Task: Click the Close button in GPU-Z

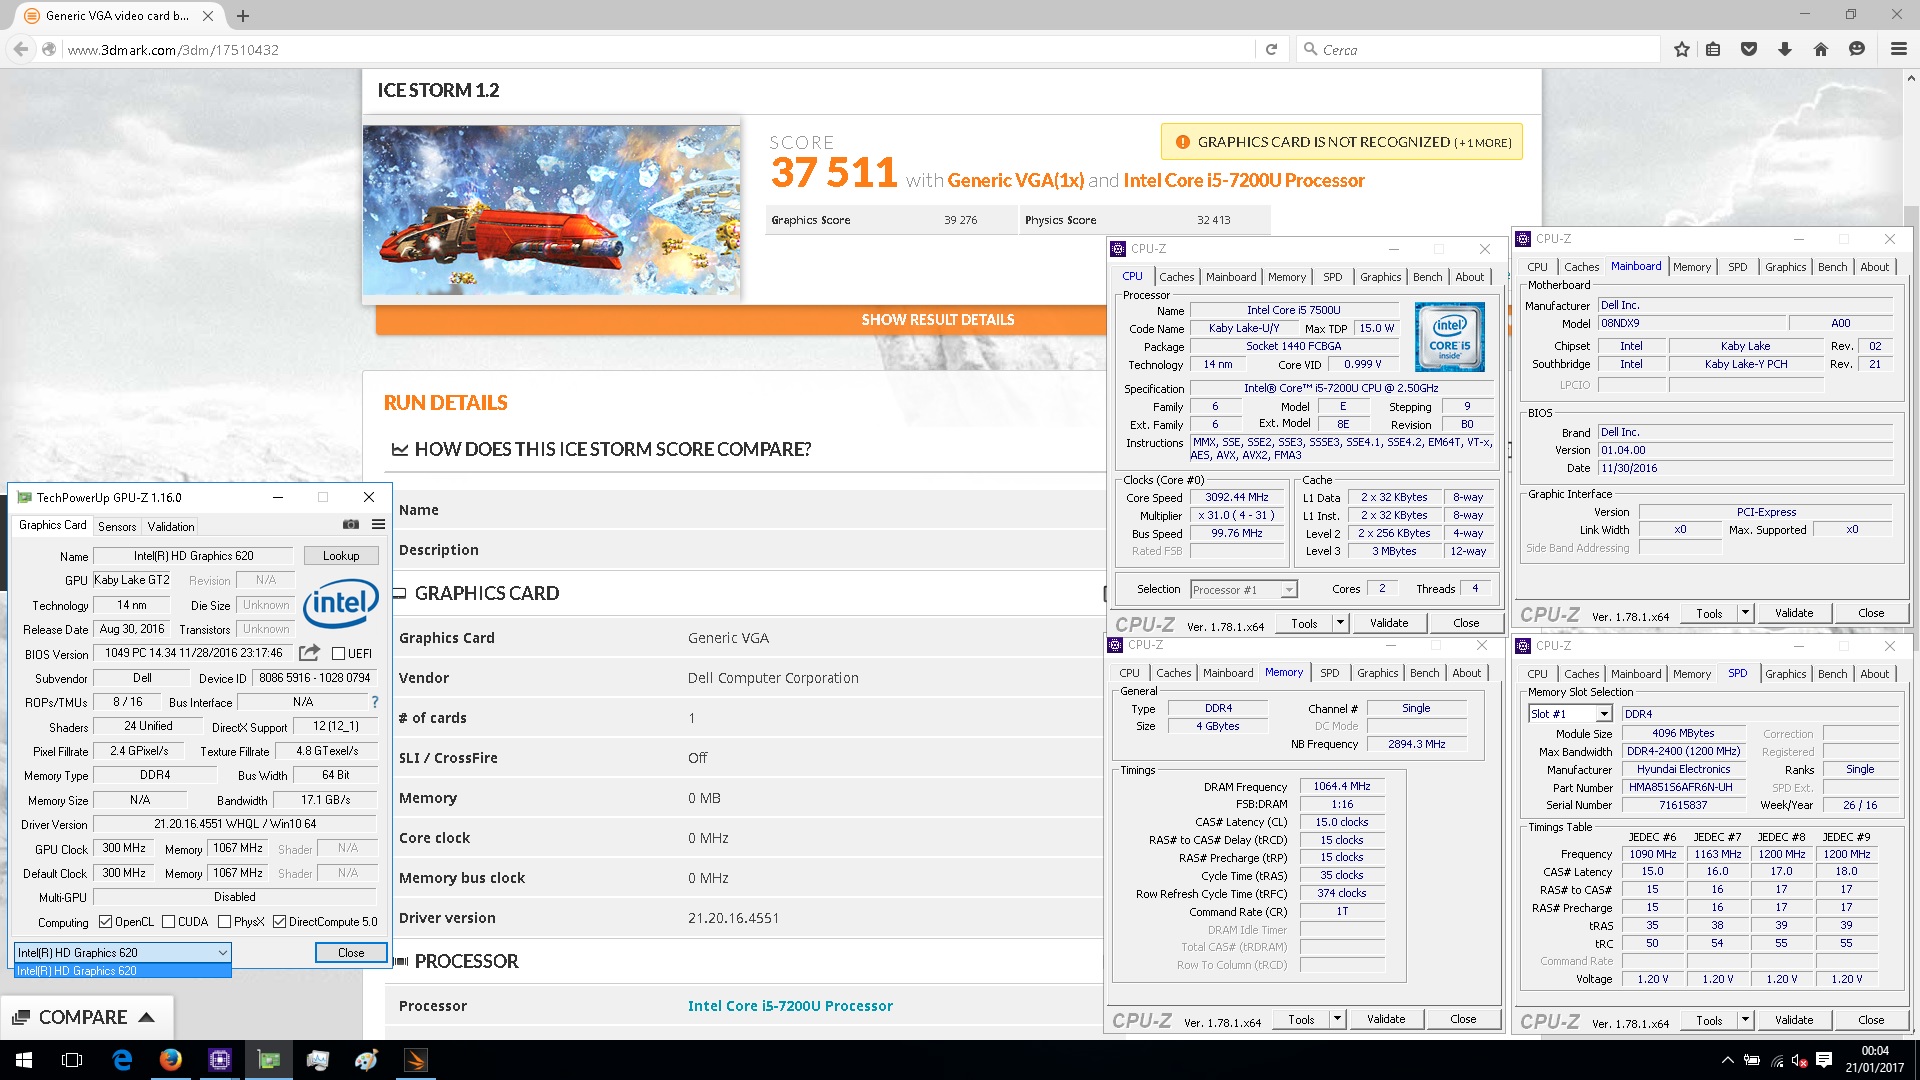Action: 351,953
